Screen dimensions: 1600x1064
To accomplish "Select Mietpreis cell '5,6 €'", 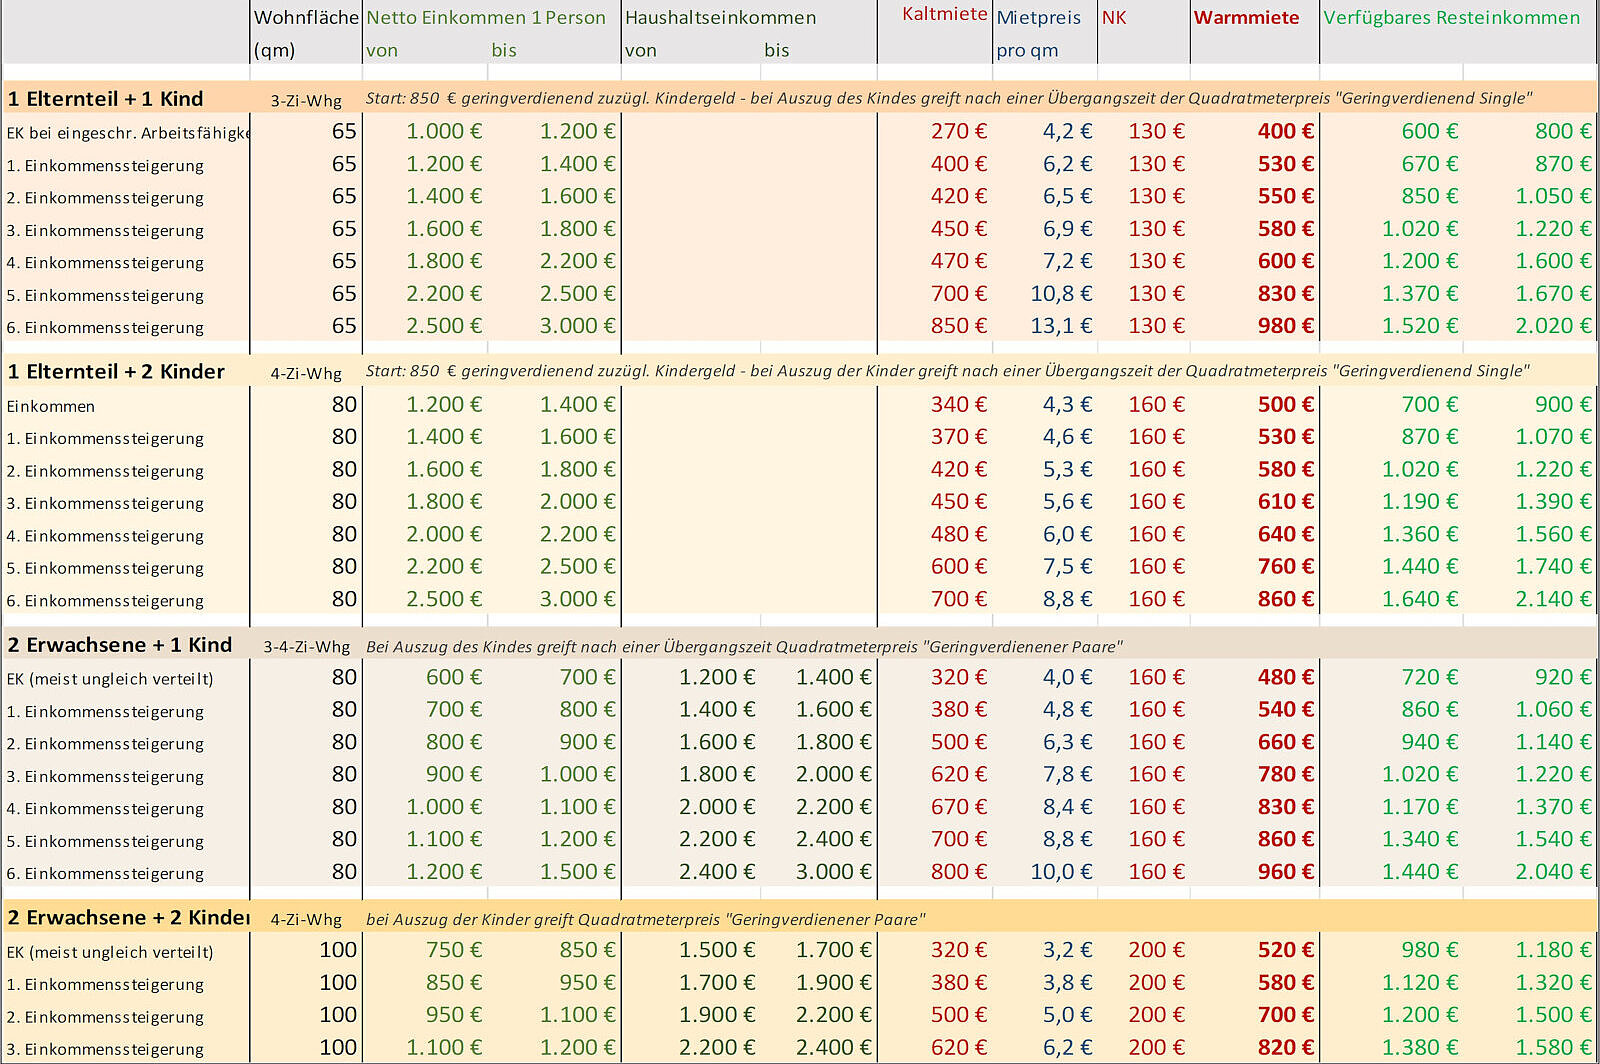I will point(1067,501).
